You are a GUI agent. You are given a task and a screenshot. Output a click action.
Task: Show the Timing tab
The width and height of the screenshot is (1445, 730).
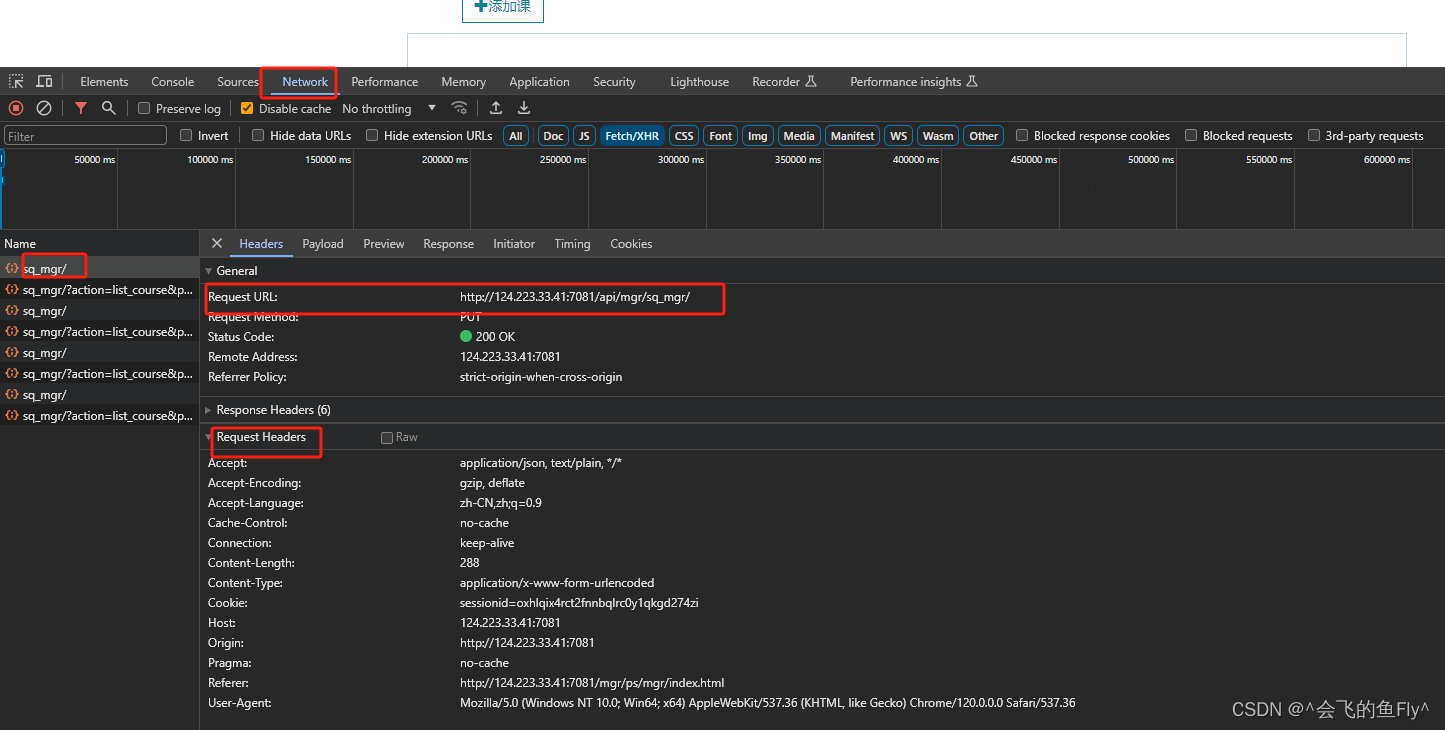click(572, 244)
